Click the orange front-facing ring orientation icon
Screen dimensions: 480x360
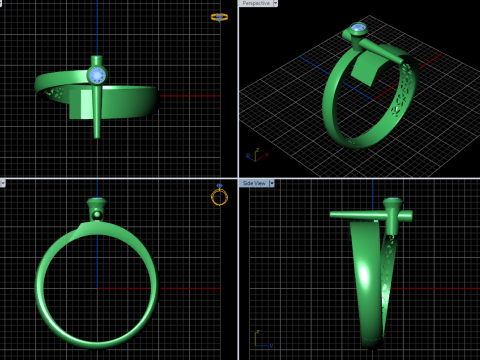click(219, 195)
